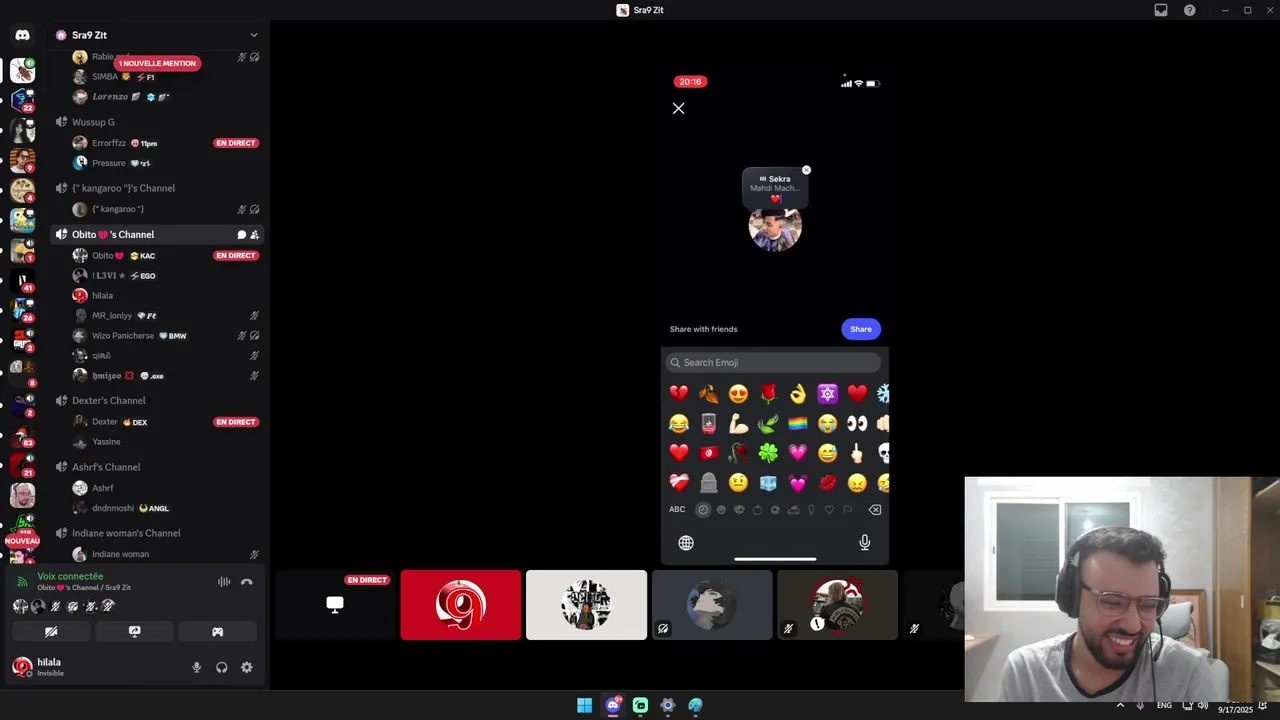This screenshot has width=1280, height=720.
Task: Pick the headstone emoji
Action: tap(708, 483)
